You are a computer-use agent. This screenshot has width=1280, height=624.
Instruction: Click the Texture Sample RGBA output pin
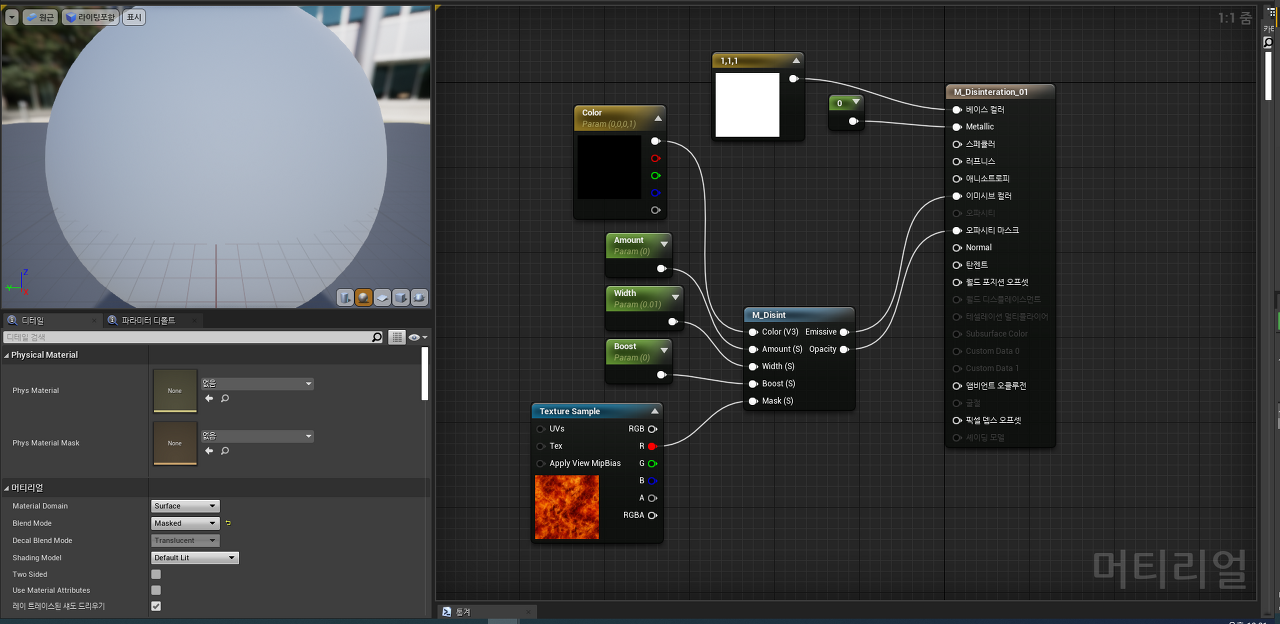tap(652, 515)
